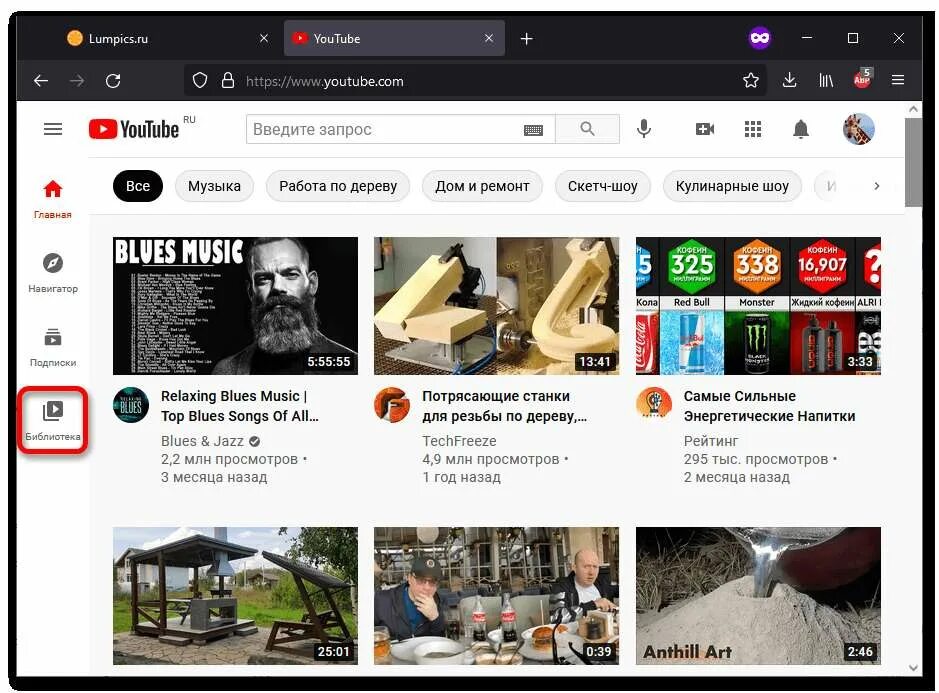
Task: Open the YouTube apps grid
Action: (753, 129)
